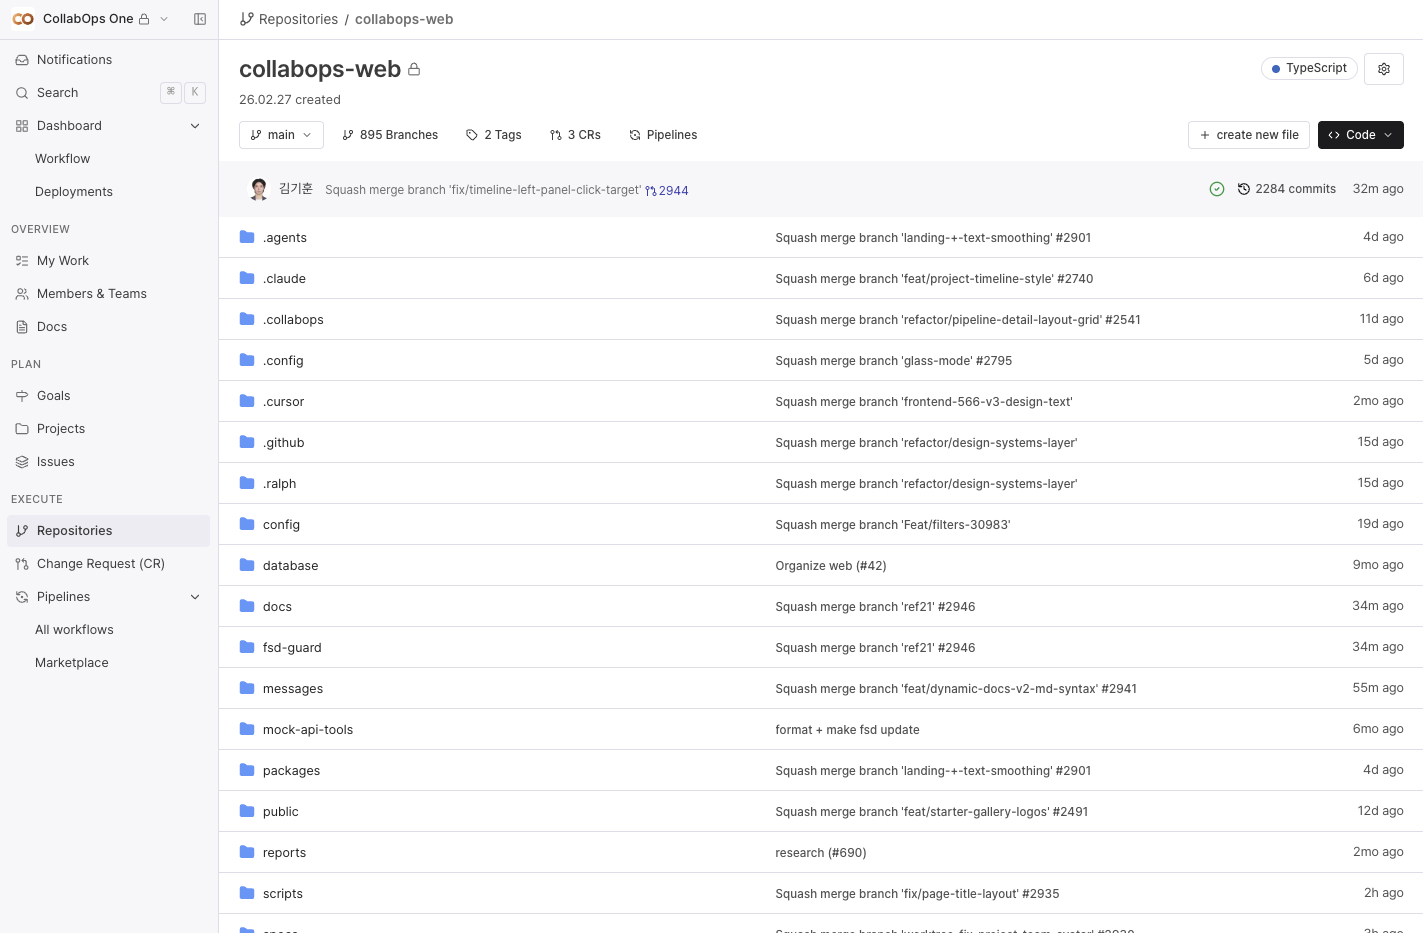Click commit message 'glass-mode' #2795
Screen dimensions: 1423x933
coord(894,361)
